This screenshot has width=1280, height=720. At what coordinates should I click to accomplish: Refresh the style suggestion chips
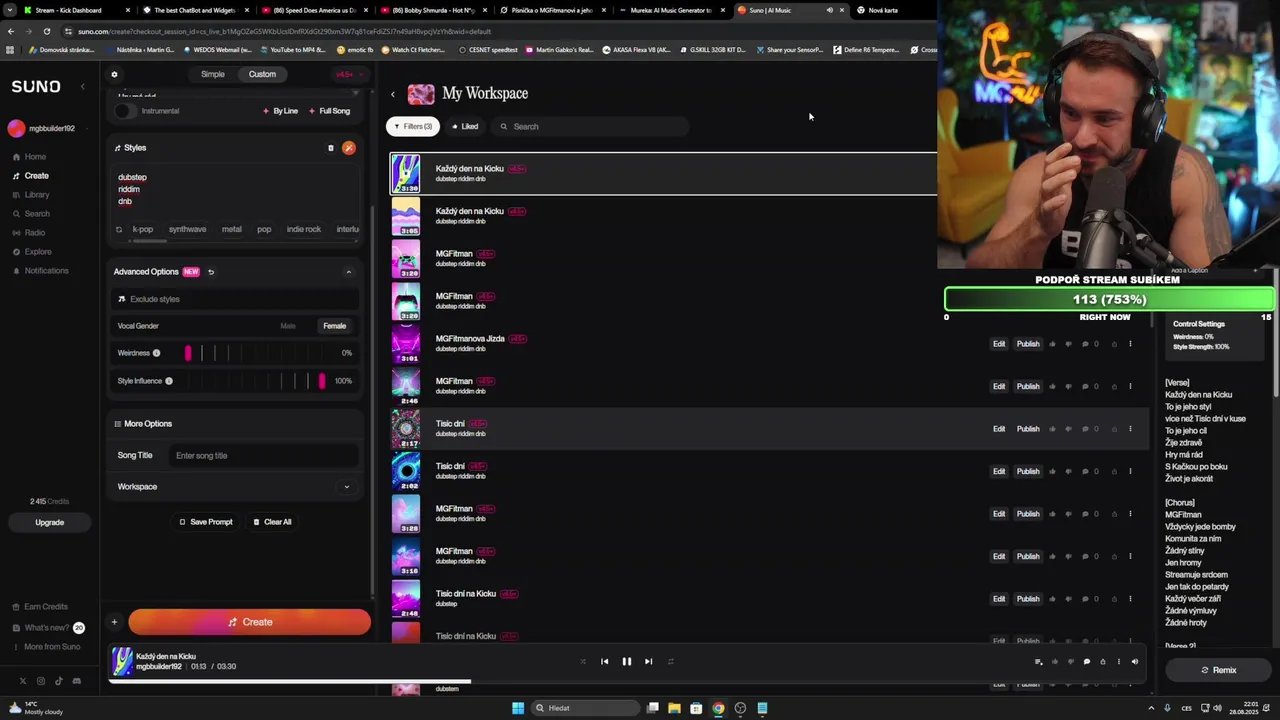pos(119,229)
